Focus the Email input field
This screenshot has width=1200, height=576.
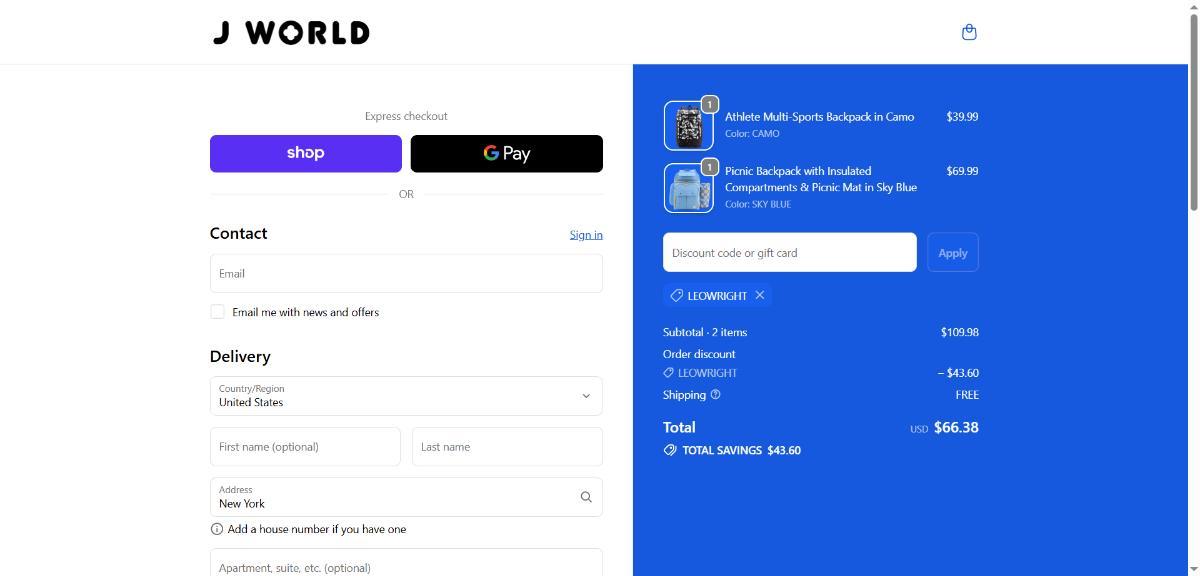(406, 273)
